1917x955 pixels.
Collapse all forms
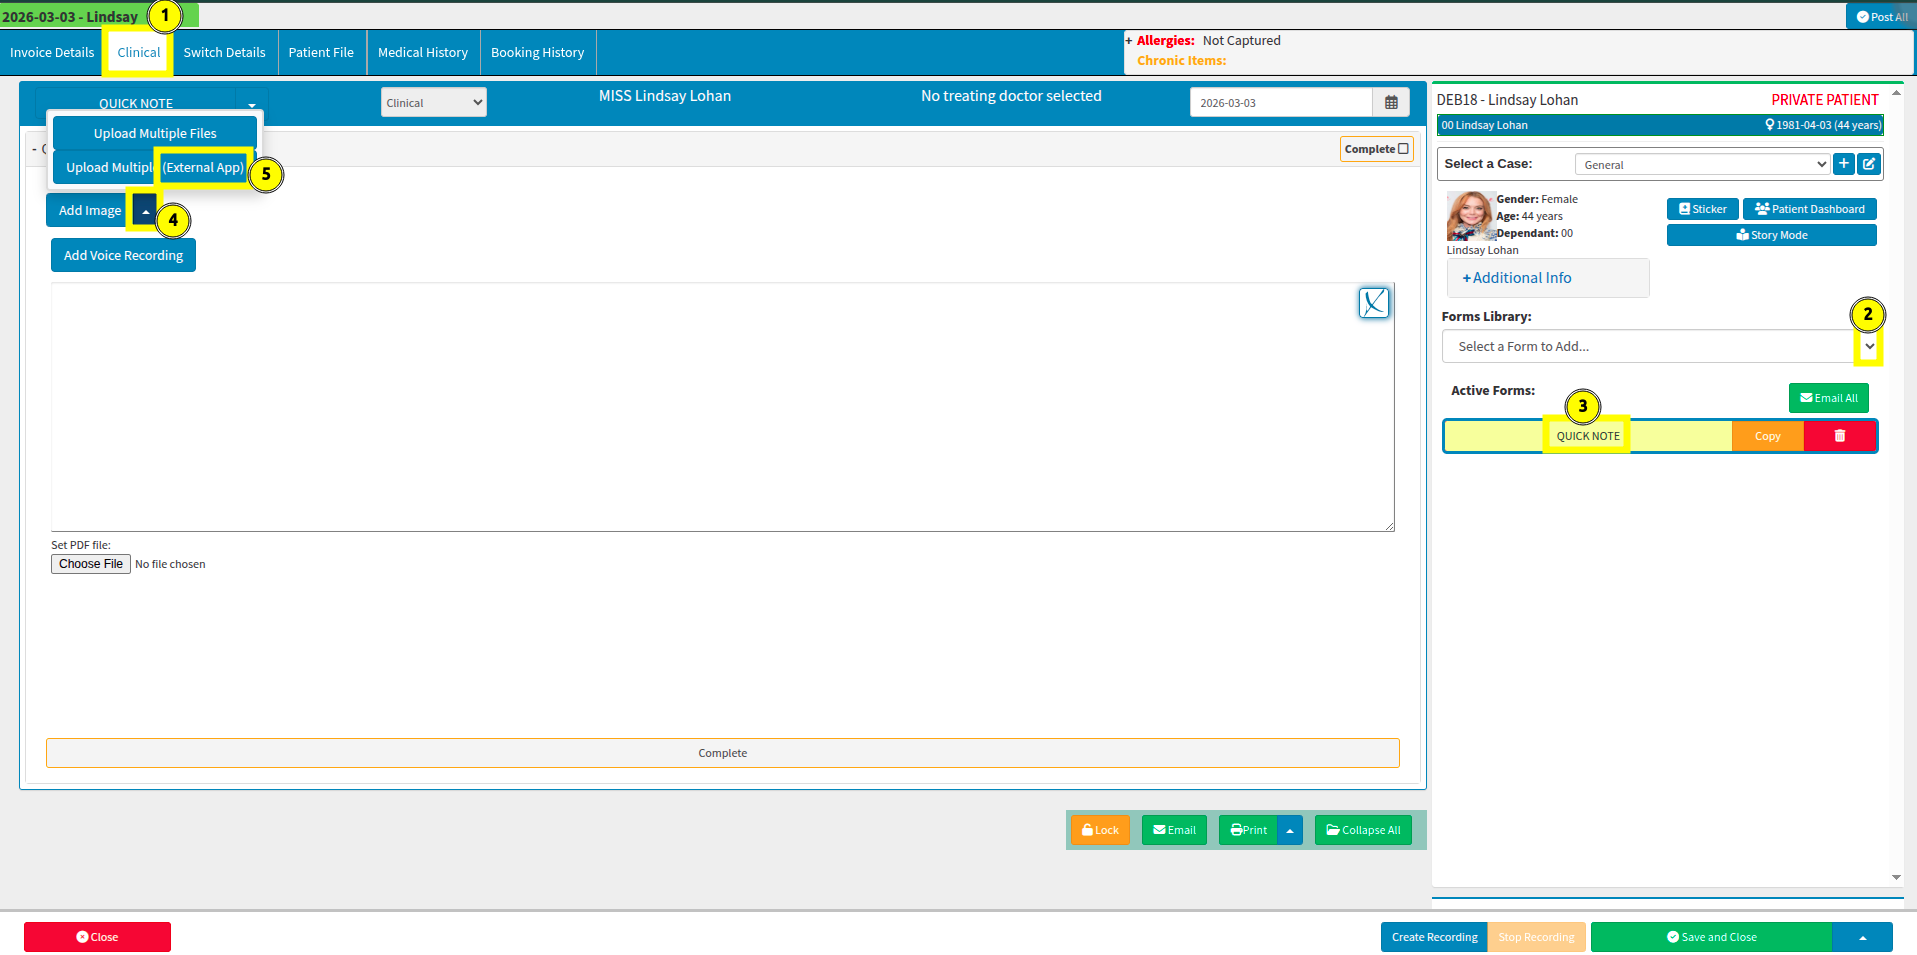pos(1363,830)
